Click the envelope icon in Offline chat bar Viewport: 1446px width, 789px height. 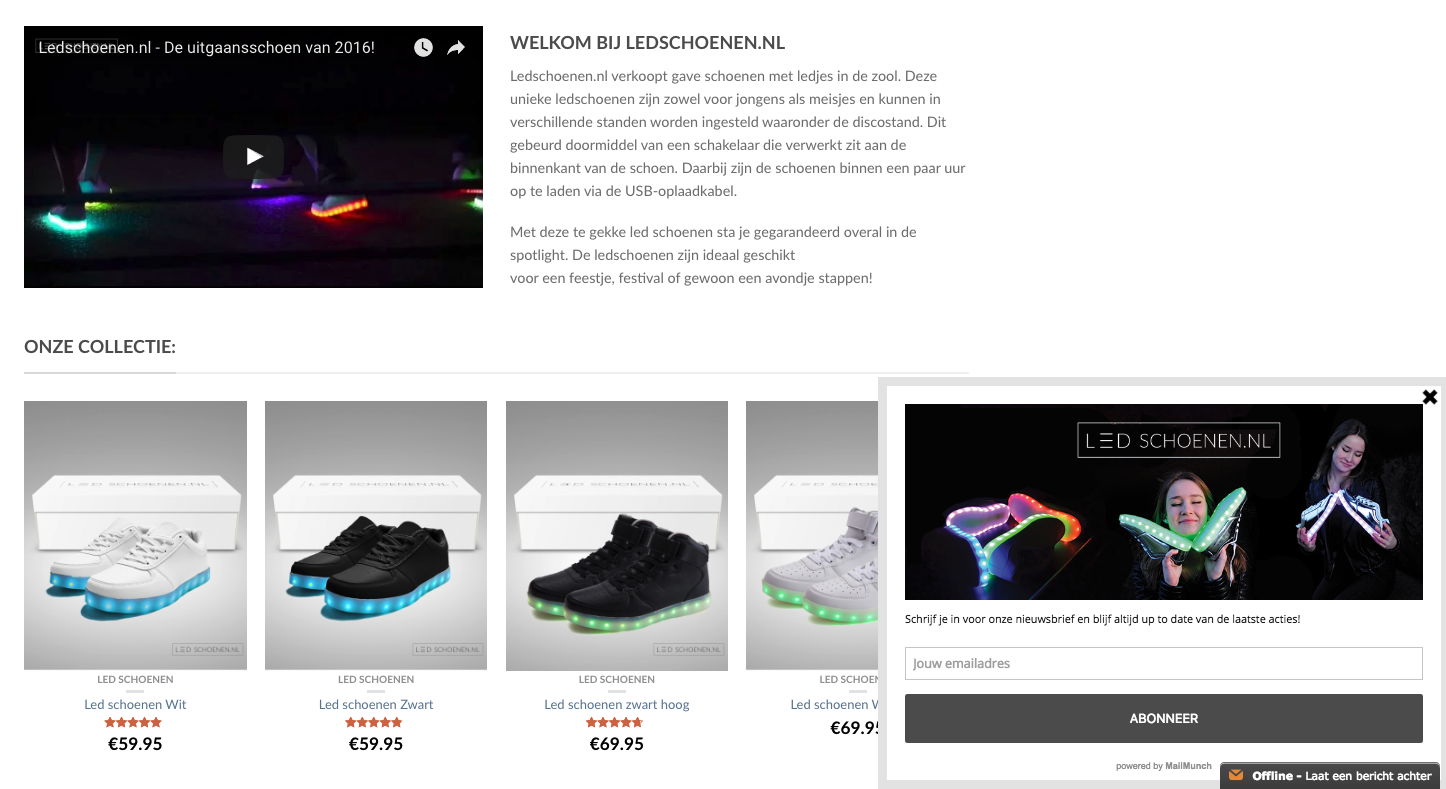pos(1236,775)
